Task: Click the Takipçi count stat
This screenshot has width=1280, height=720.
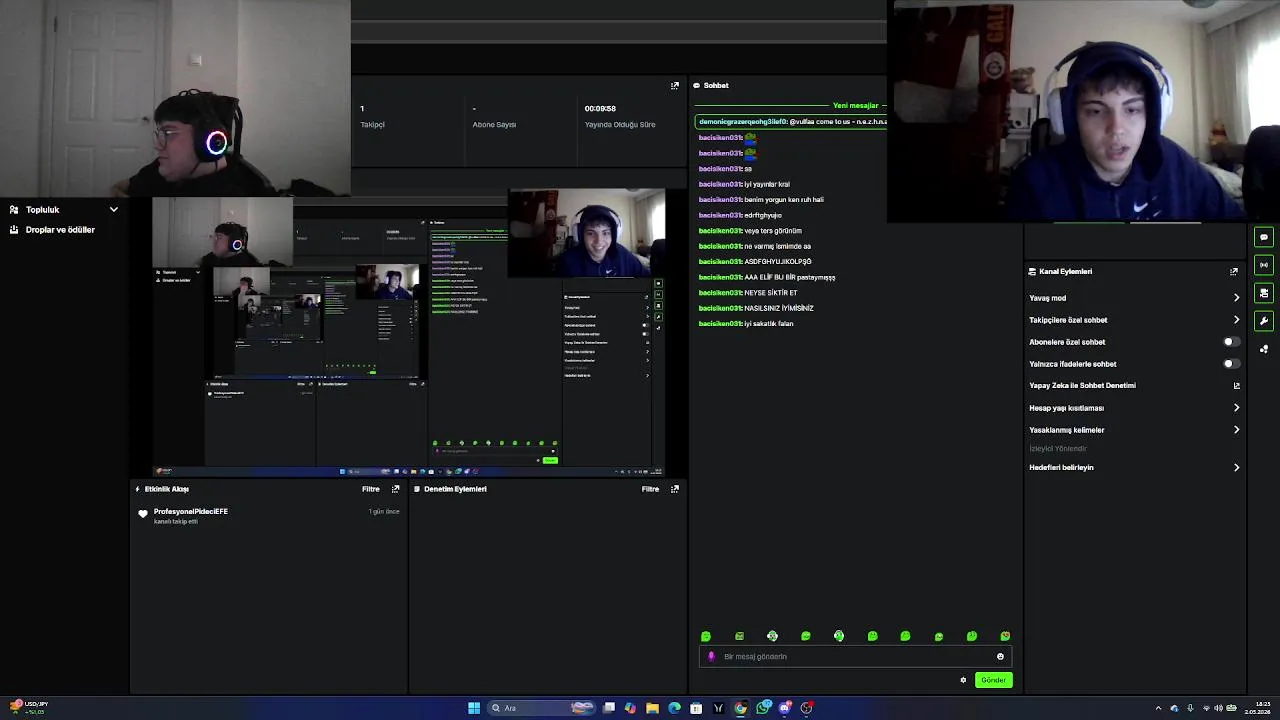Action: pyautogui.click(x=373, y=116)
